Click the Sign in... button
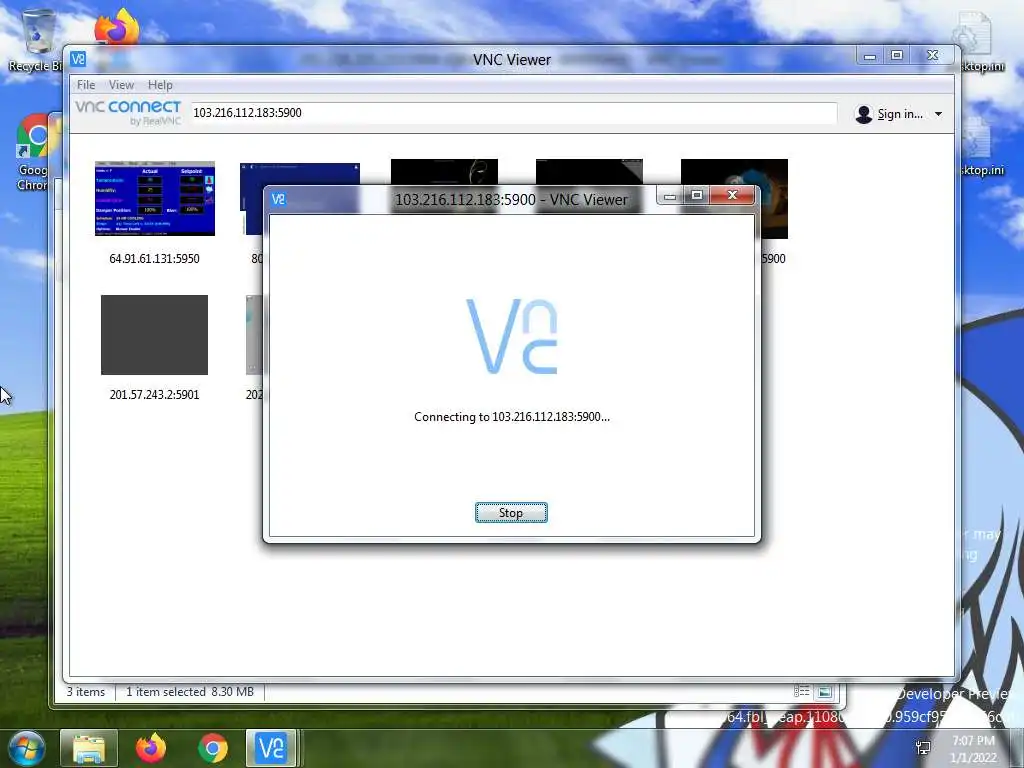 [x=889, y=114]
